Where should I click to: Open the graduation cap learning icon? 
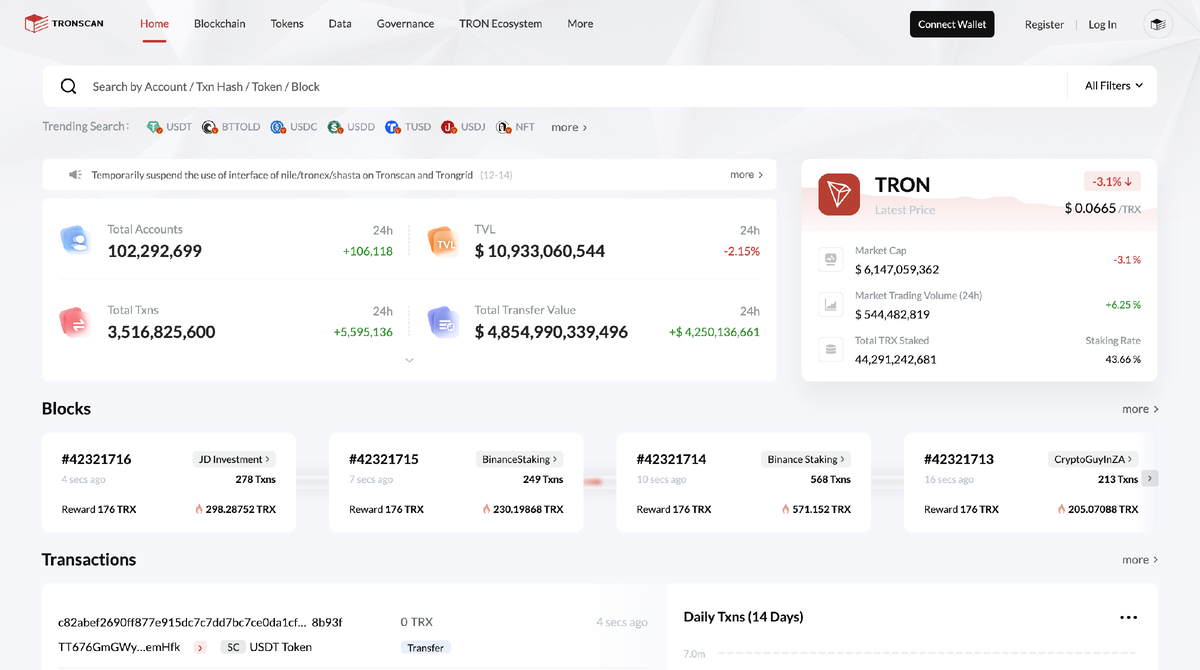click(1158, 24)
